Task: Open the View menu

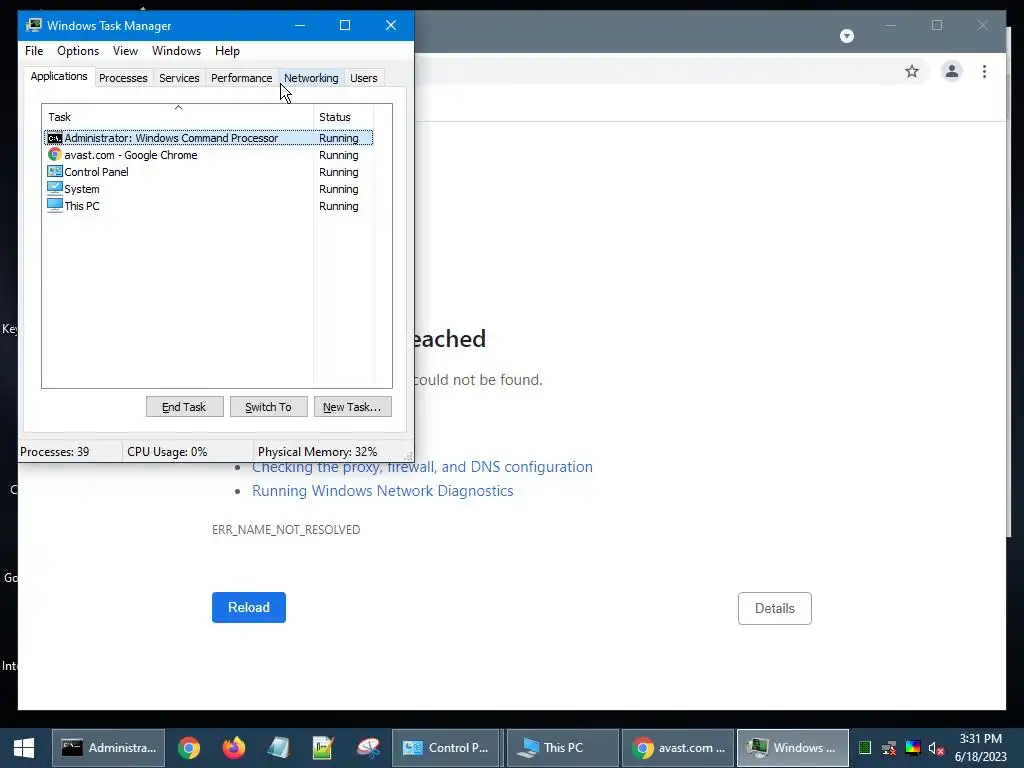Action: [125, 51]
